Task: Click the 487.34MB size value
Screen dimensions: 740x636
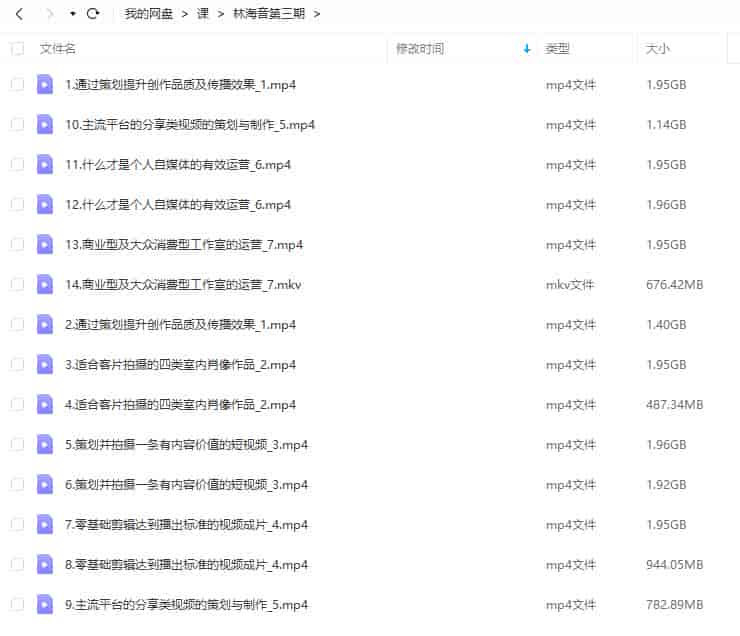Action: click(x=674, y=404)
